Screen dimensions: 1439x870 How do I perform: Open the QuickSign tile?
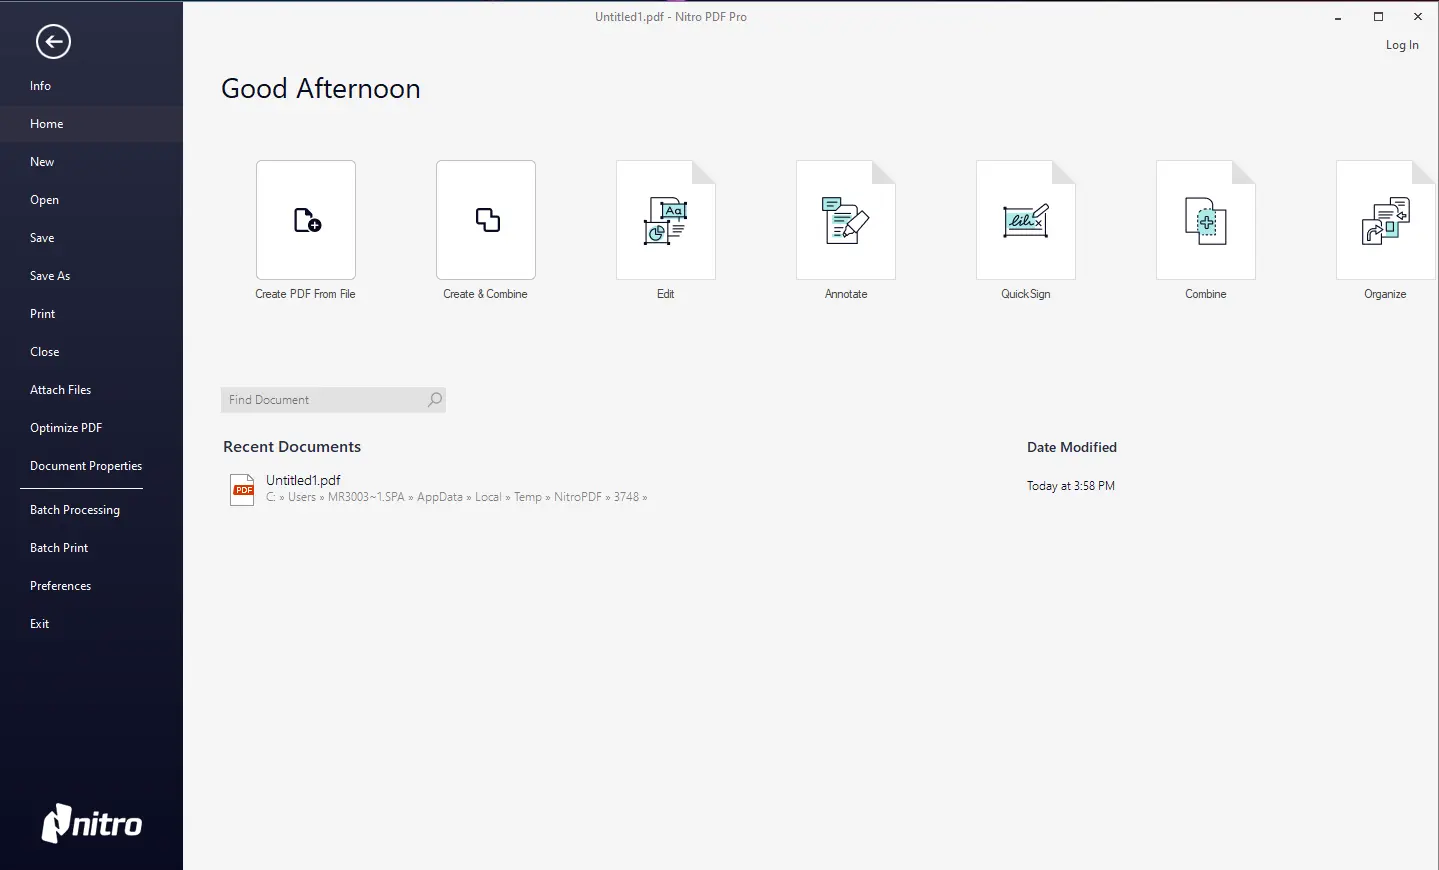[x=1026, y=220]
